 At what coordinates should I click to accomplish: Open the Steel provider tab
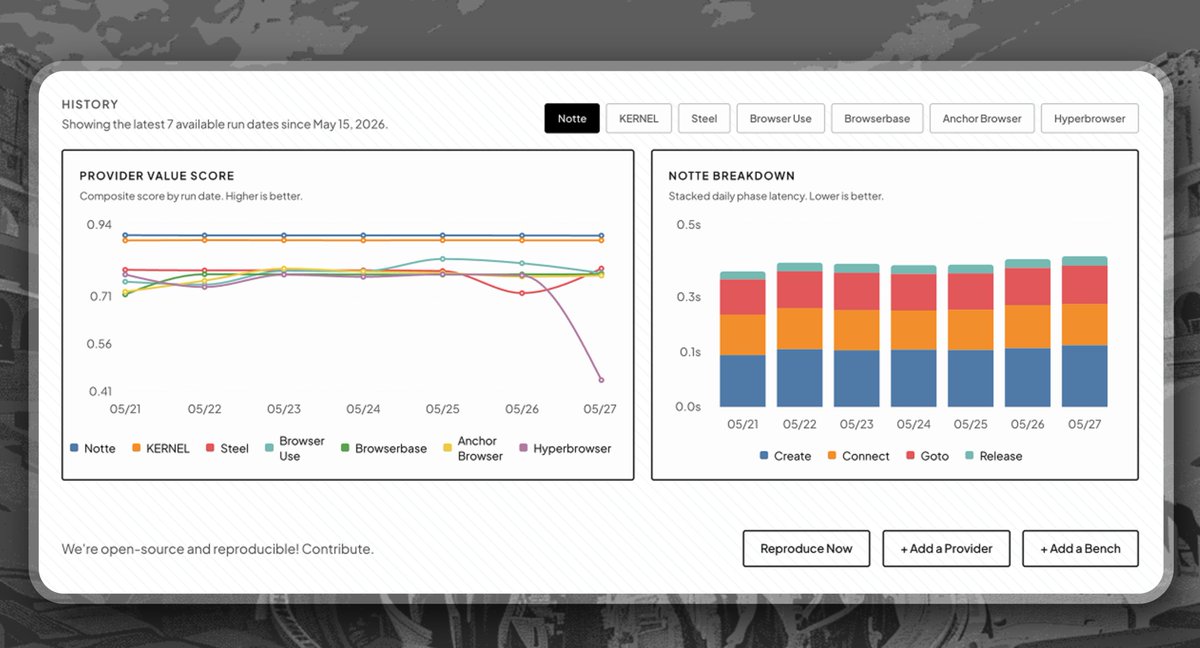click(704, 118)
